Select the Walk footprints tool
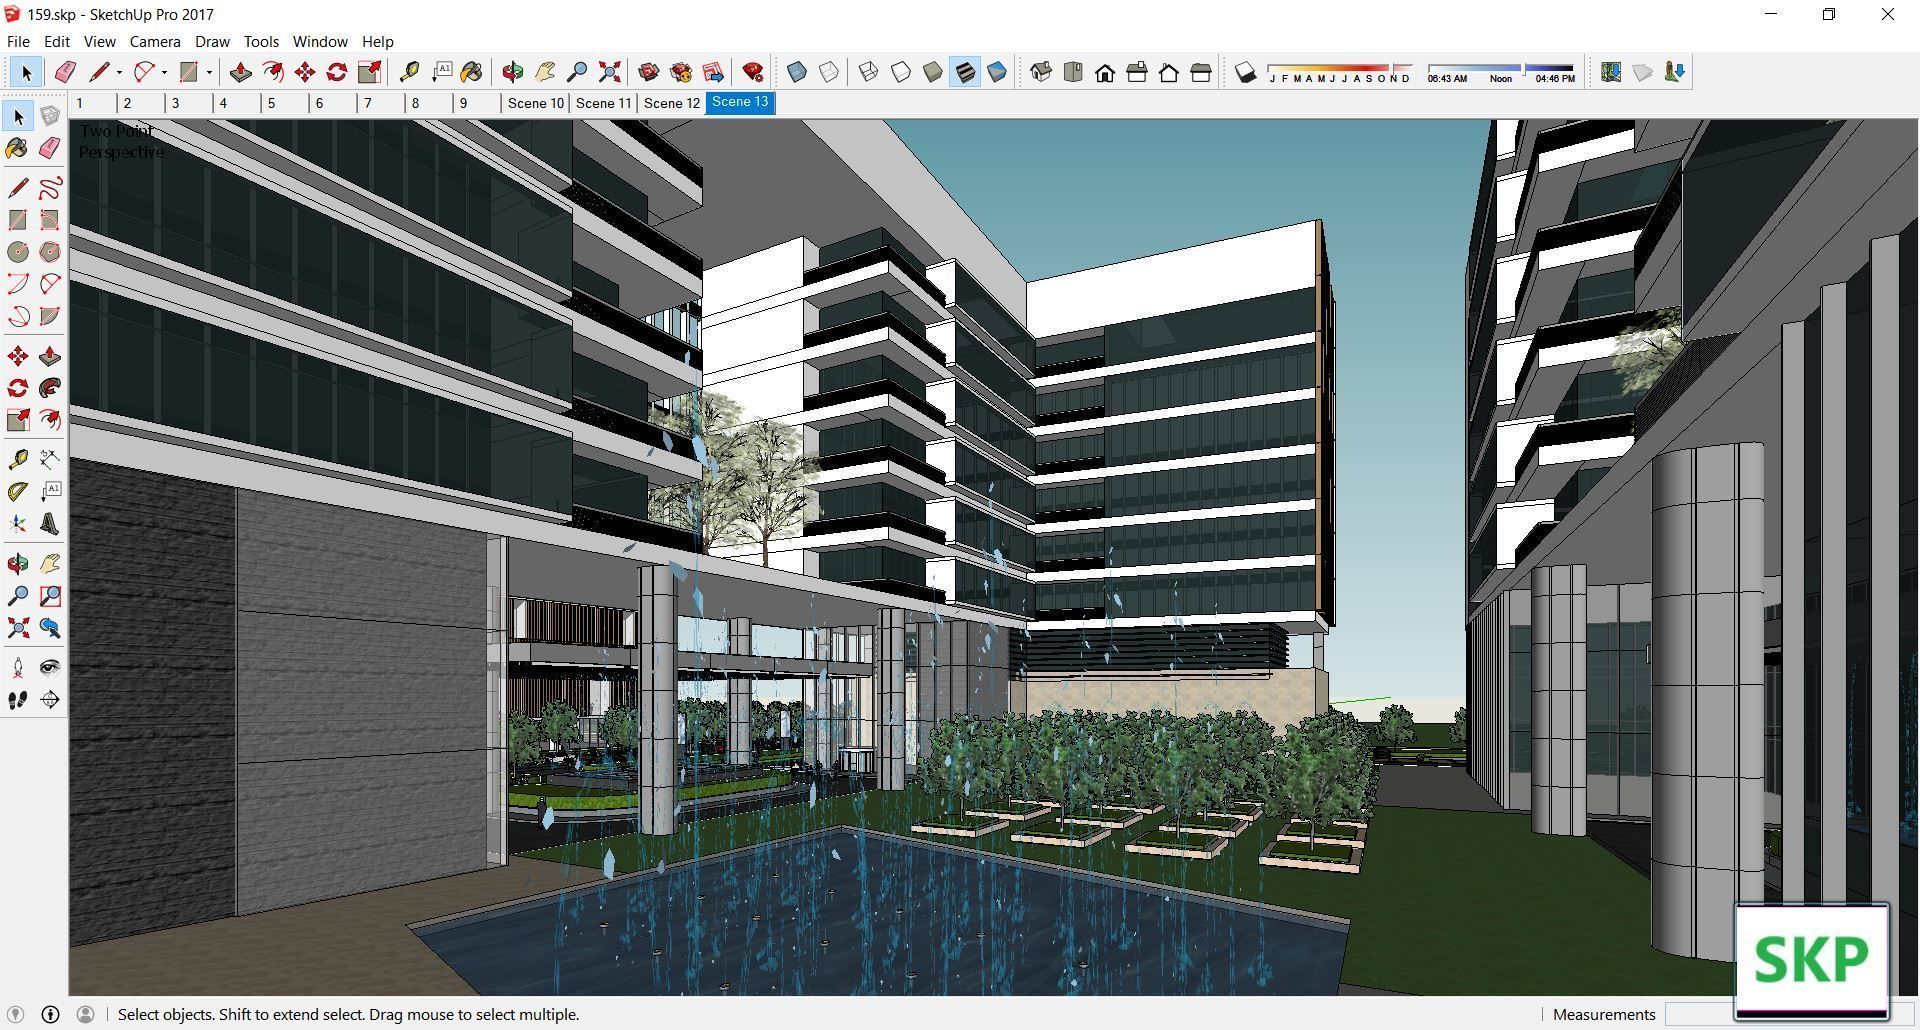The height and width of the screenshot is (1030, 1920). coord(18,700)
